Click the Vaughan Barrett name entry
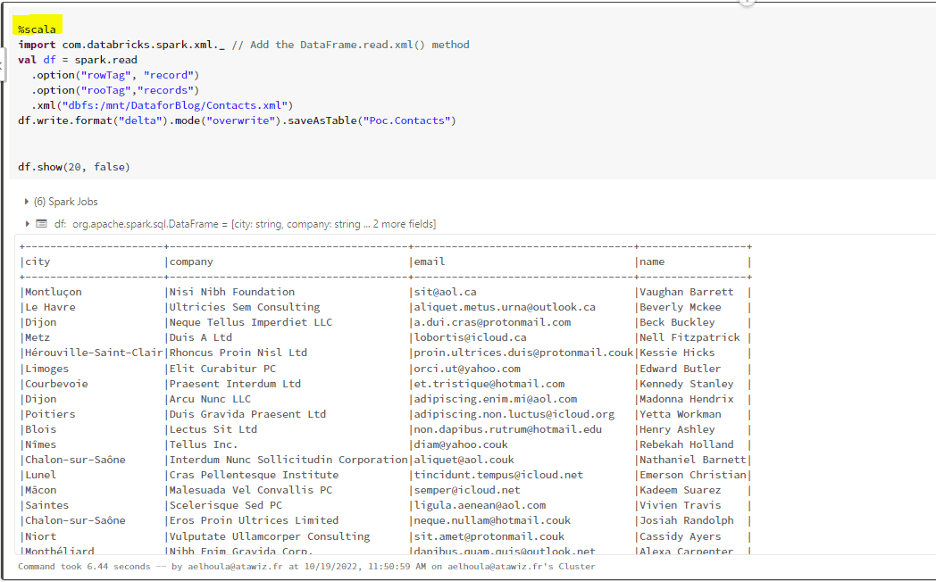 click(x=686, y=292)
